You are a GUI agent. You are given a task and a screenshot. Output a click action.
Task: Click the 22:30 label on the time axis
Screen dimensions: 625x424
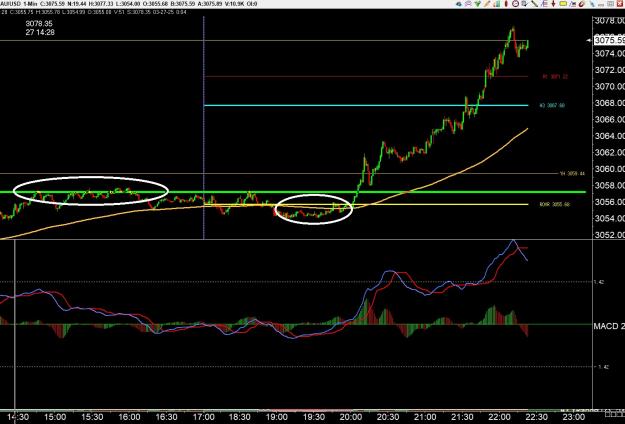[x=536, y=417]
